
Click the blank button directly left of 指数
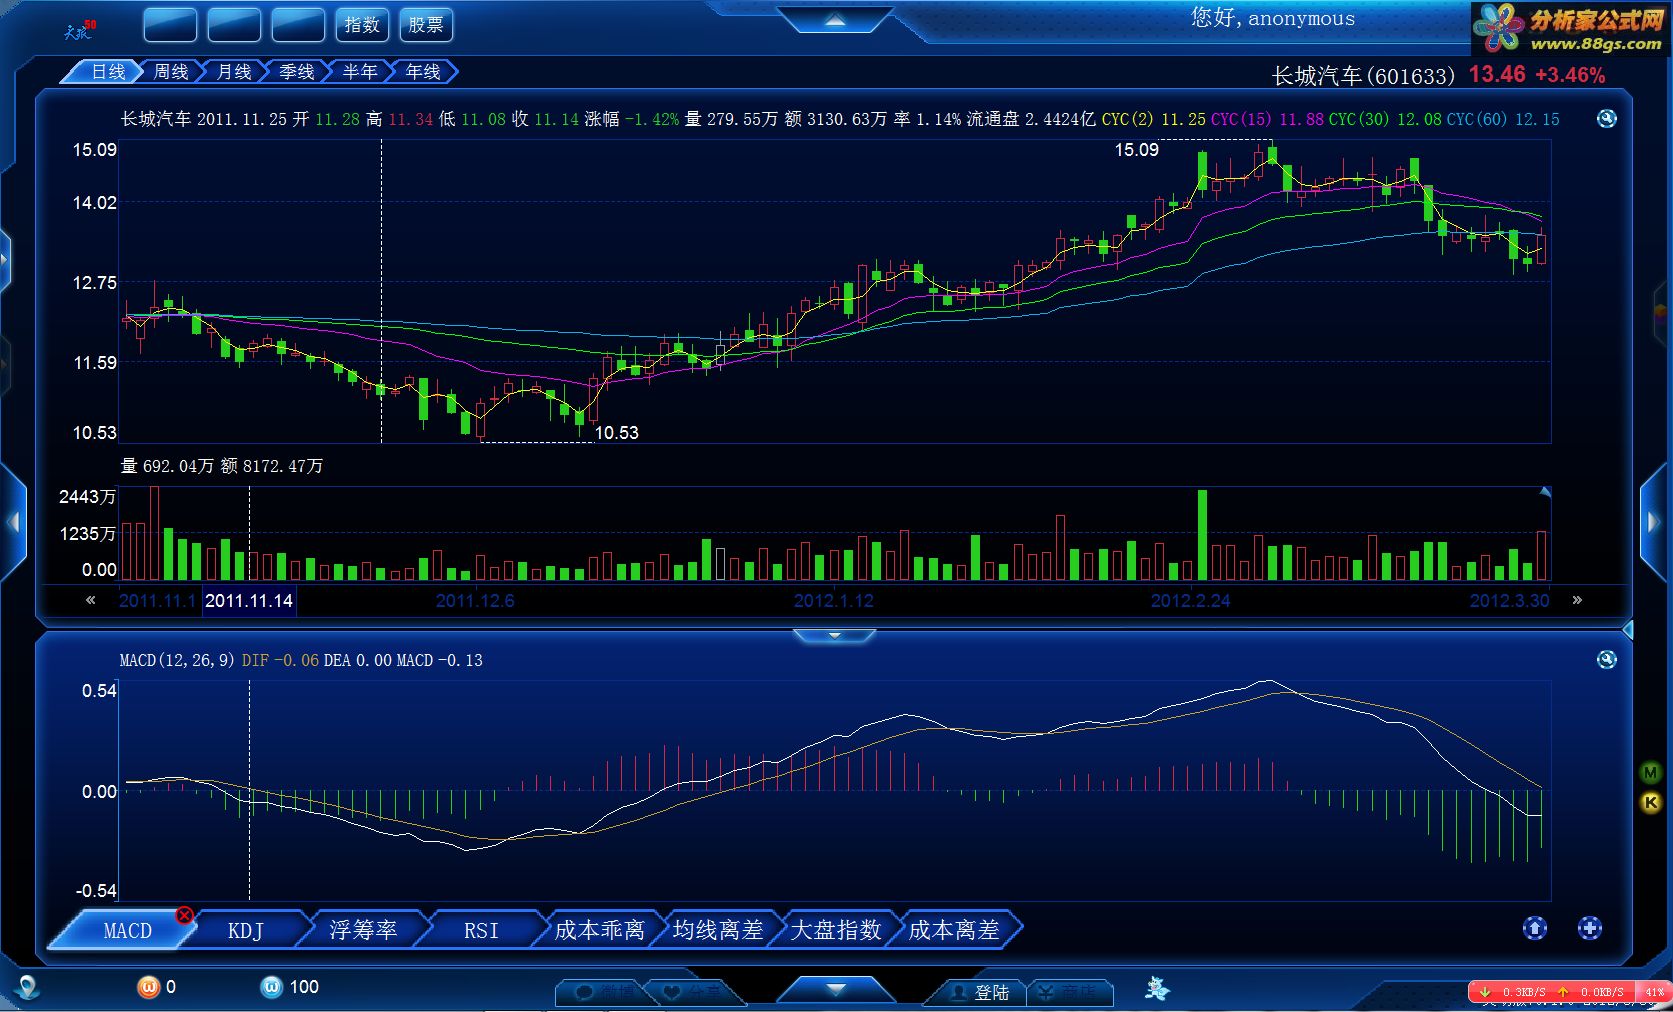tap(298, 25)
